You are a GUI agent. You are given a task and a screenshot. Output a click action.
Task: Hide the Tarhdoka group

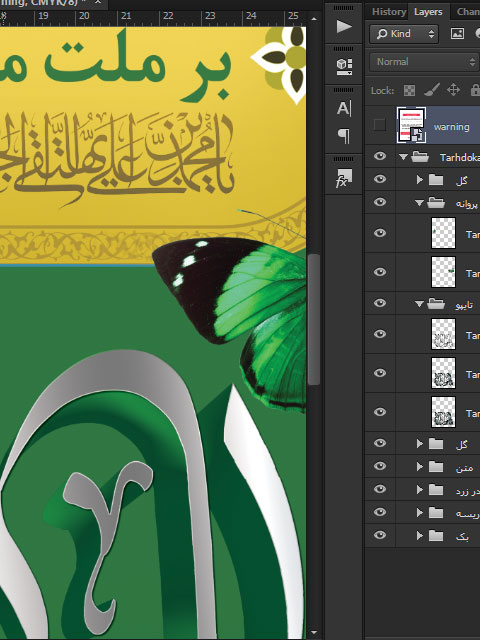(x=380, y=156)
